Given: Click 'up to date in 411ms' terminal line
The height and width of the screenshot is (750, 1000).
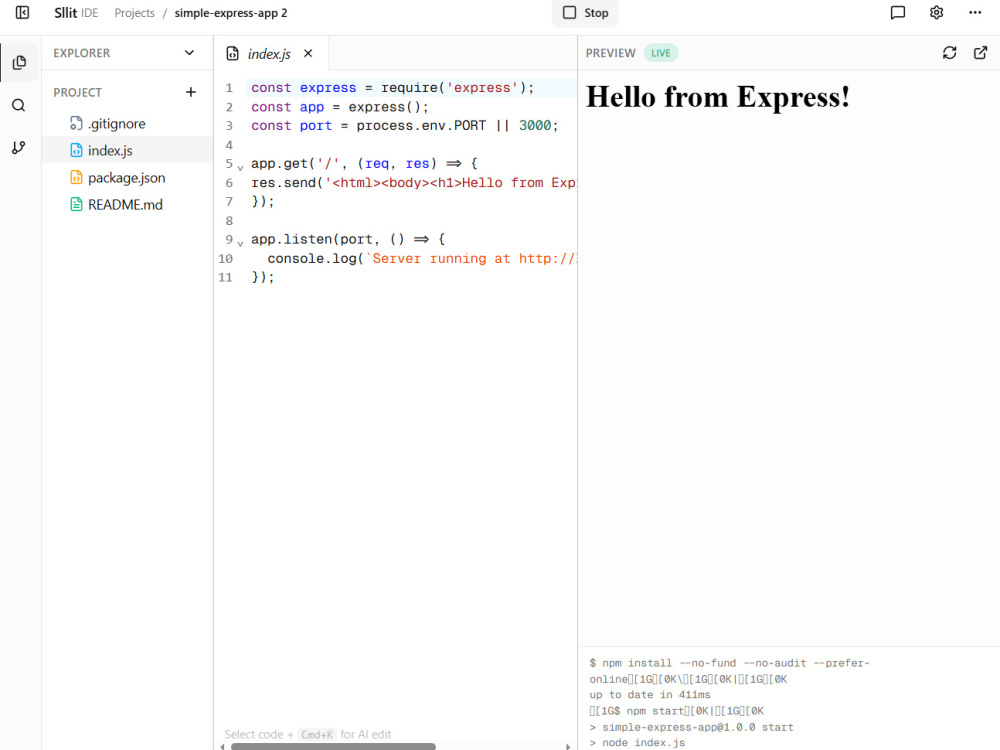Looking at the screenshot, I should (x=649, y=695).
